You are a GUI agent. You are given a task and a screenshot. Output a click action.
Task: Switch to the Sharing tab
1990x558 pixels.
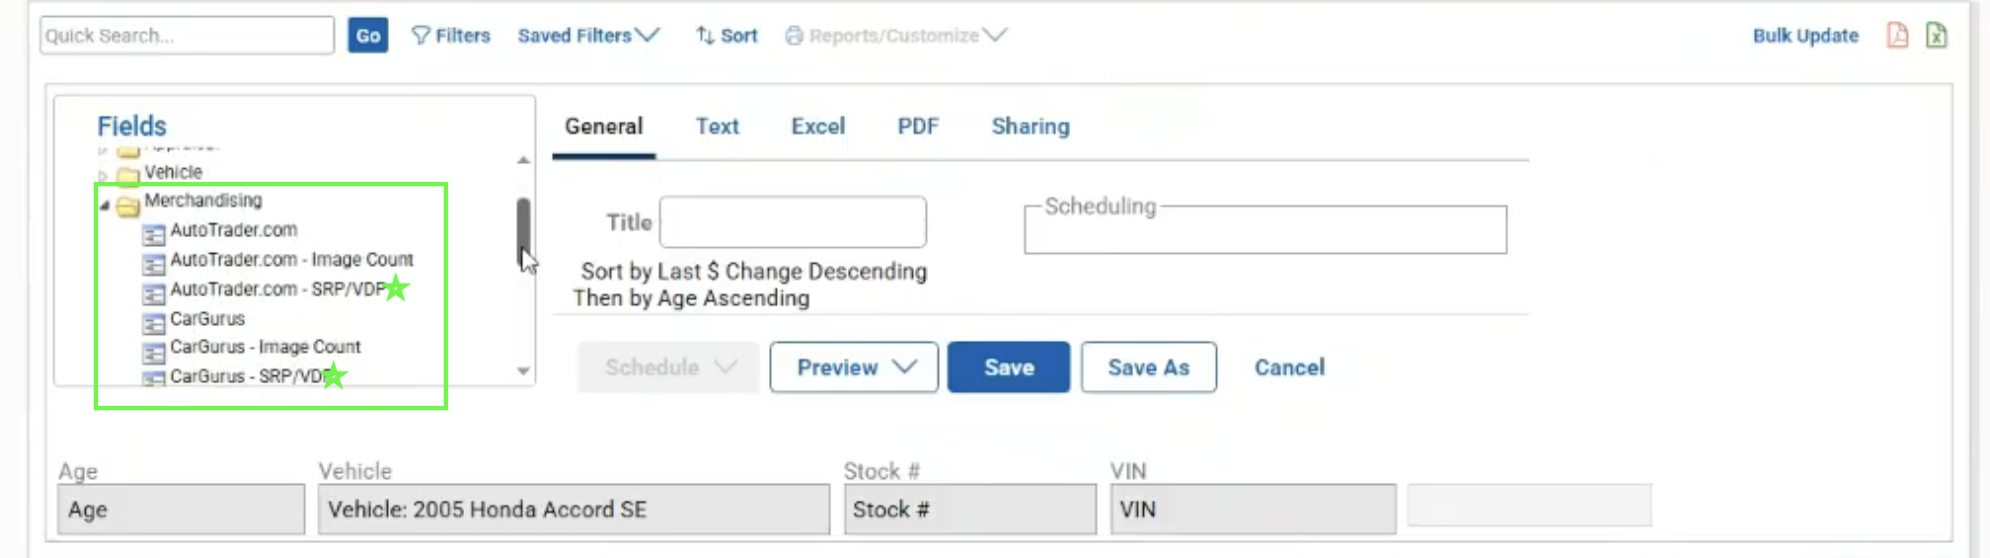[1030, 127]
